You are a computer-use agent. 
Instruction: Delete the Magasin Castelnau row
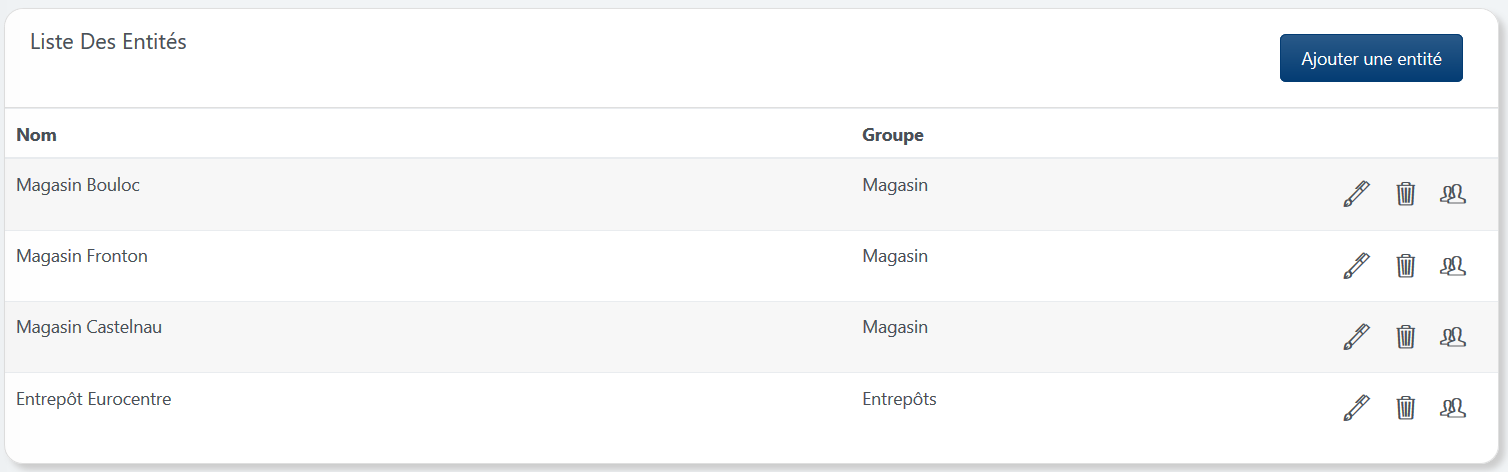[x=1405, y=337]
